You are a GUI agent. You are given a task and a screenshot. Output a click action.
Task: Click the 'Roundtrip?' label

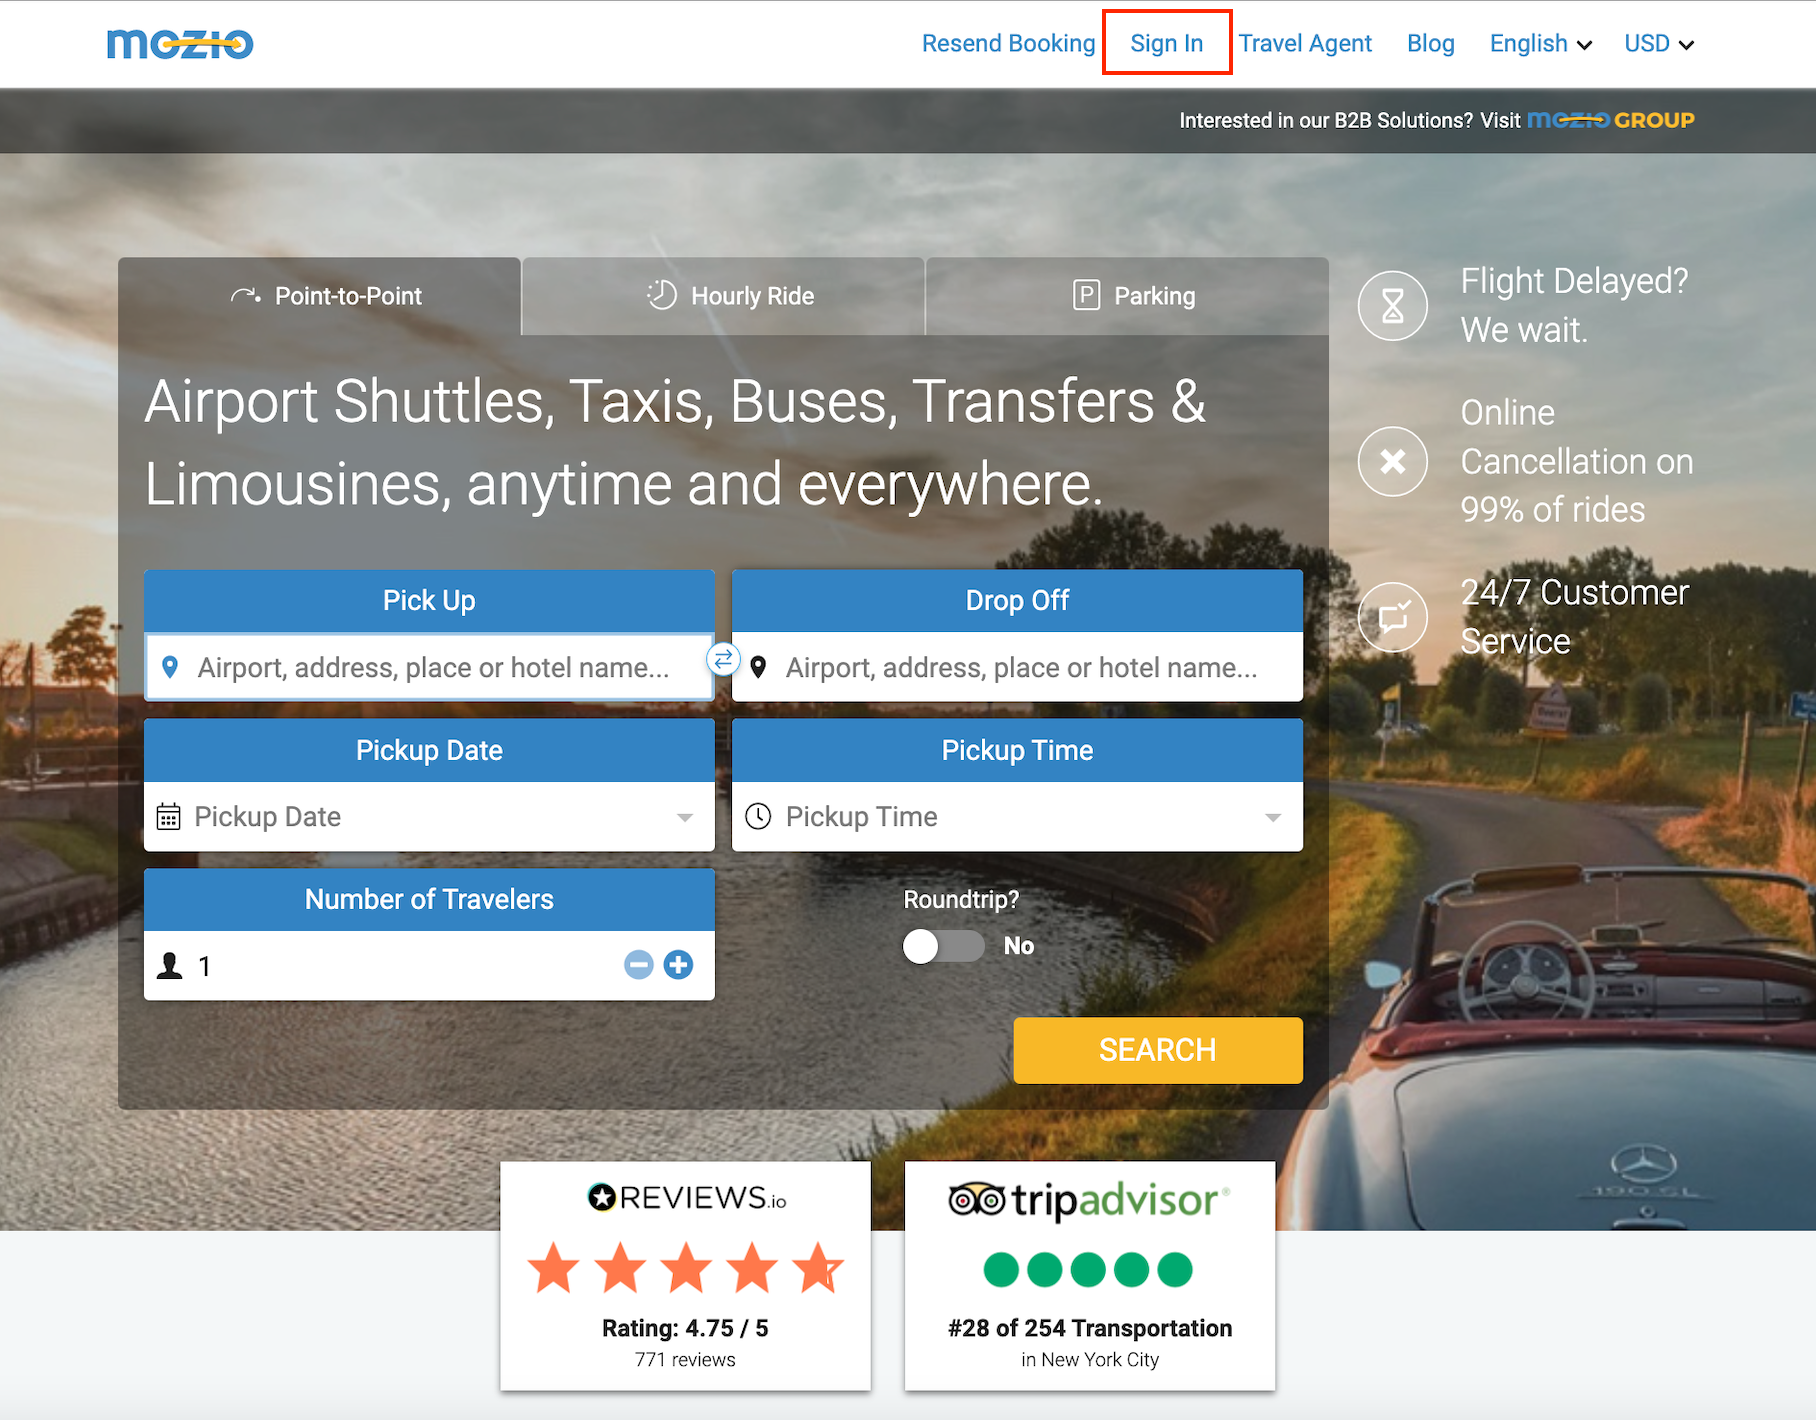[x=961, y=900]
